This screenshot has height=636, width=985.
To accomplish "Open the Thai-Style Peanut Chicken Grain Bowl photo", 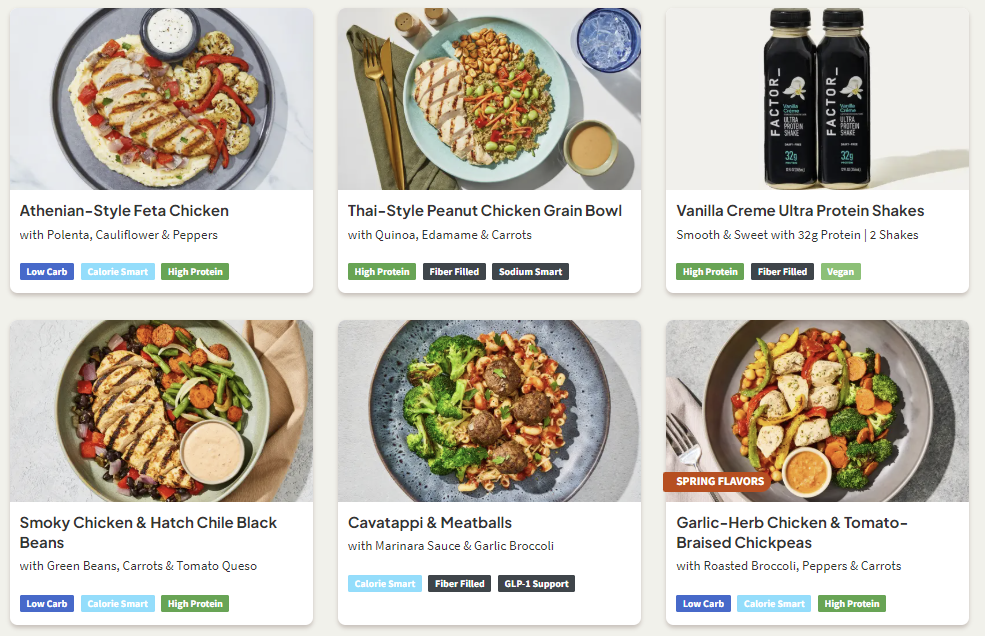I will click(x=489, y=98).
